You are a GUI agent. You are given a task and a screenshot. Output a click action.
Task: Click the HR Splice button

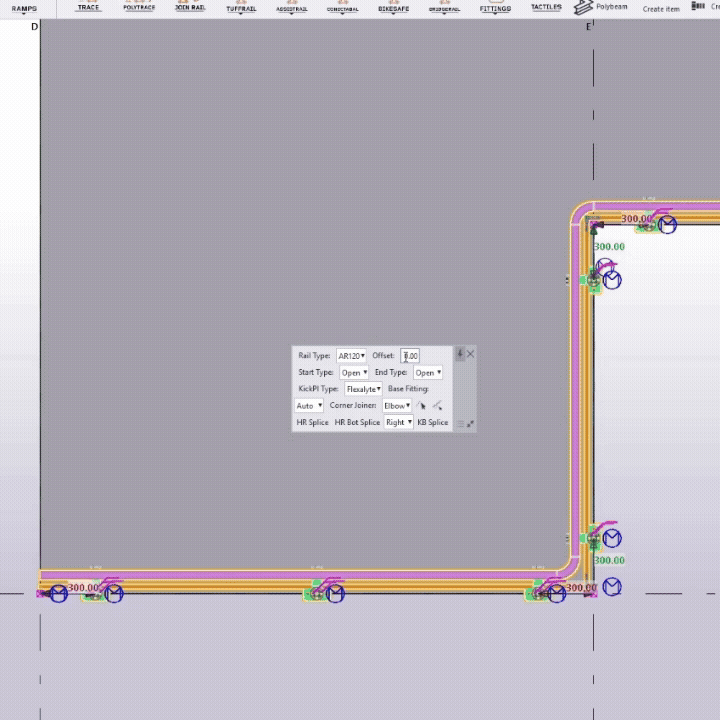tap(312, 422)
